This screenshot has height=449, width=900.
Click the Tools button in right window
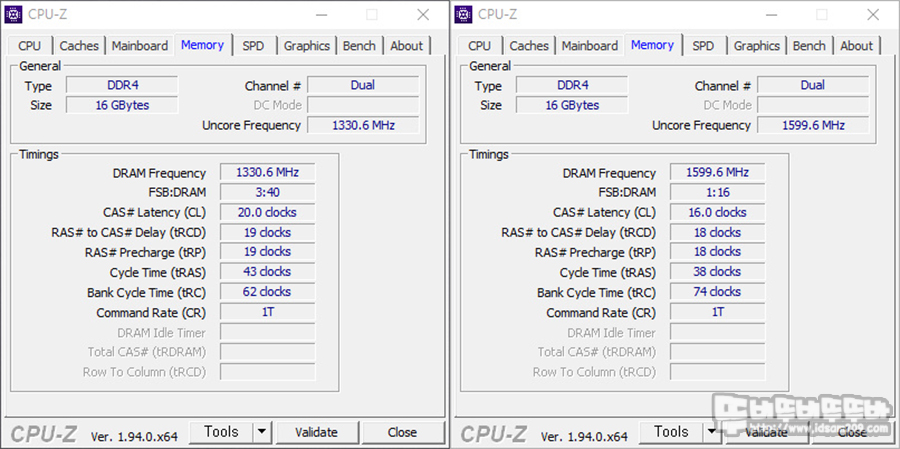coord(671,432)
